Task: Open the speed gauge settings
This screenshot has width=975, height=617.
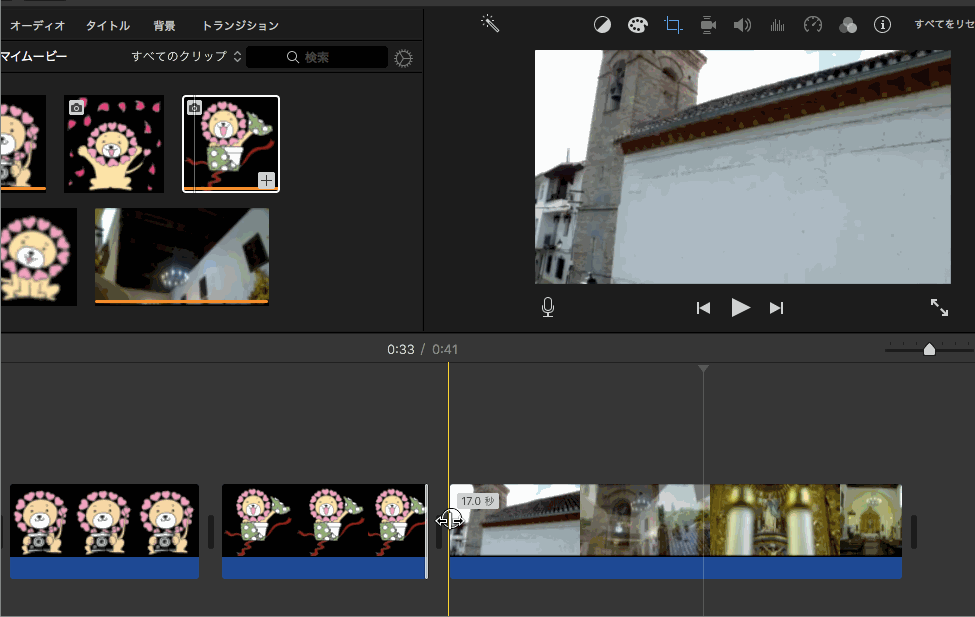Action: pyautogui.click(x=813, y=25)
